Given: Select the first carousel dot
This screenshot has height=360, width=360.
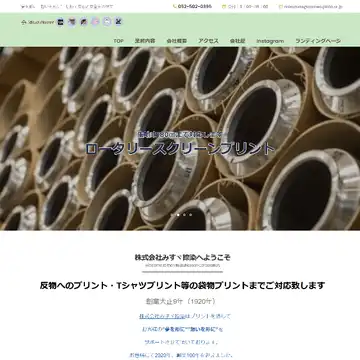Looking at the screenshot, I should [x=172, y=215].
